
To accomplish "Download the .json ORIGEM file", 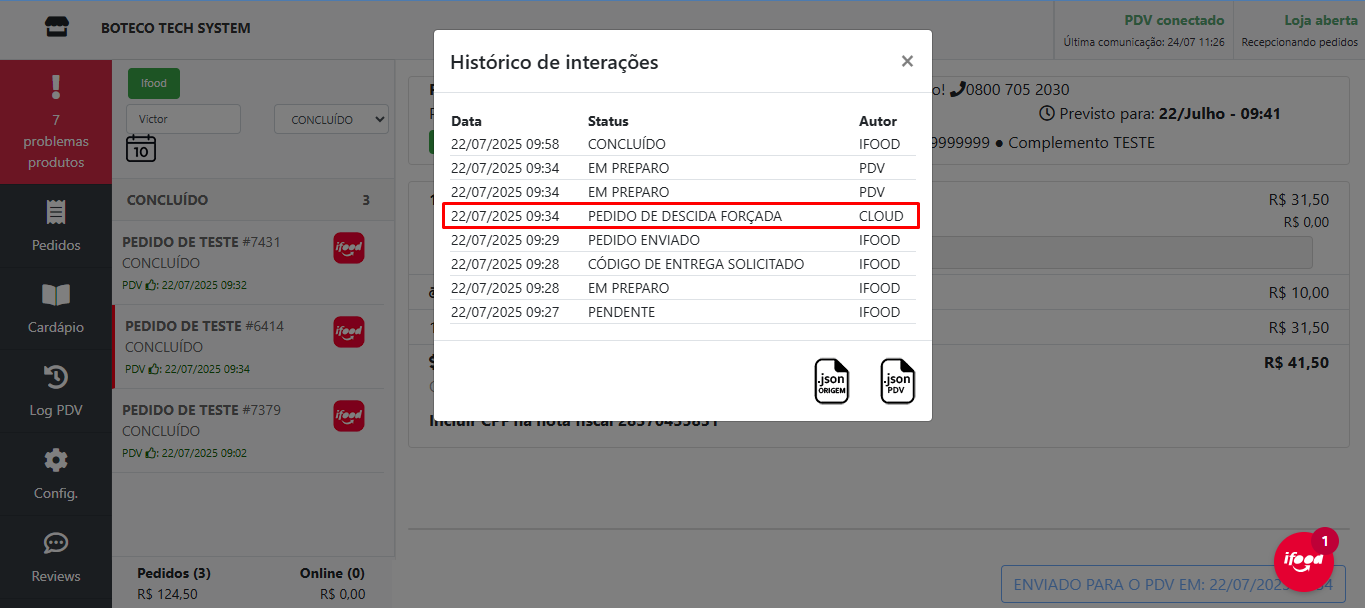I will 831,381.
